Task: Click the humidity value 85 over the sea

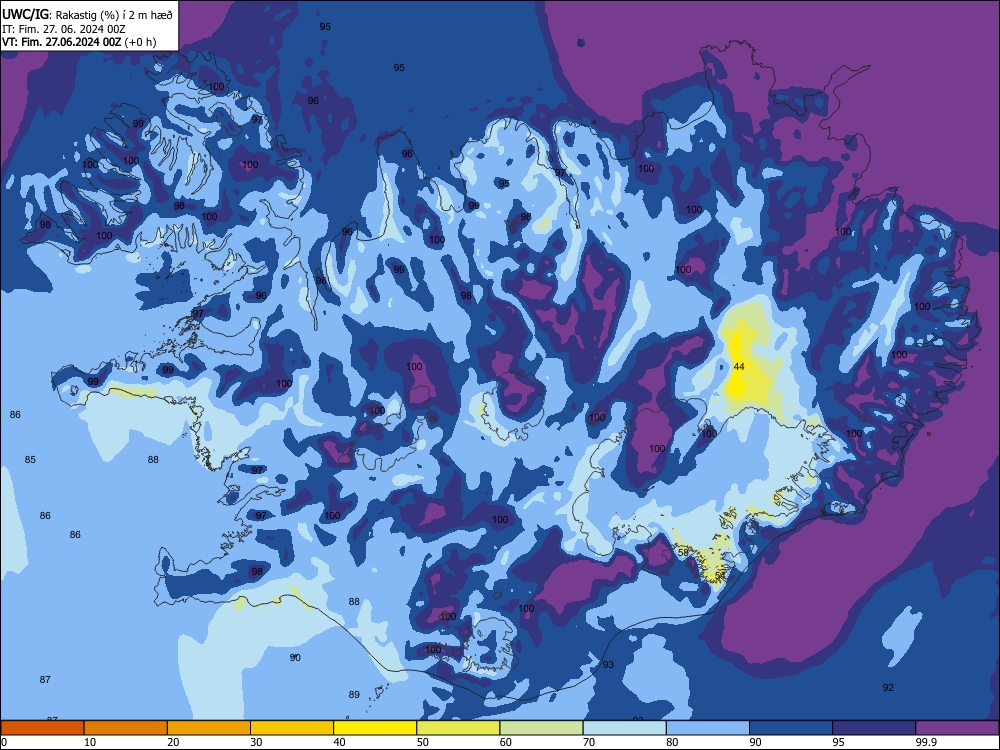Action: 30,460
